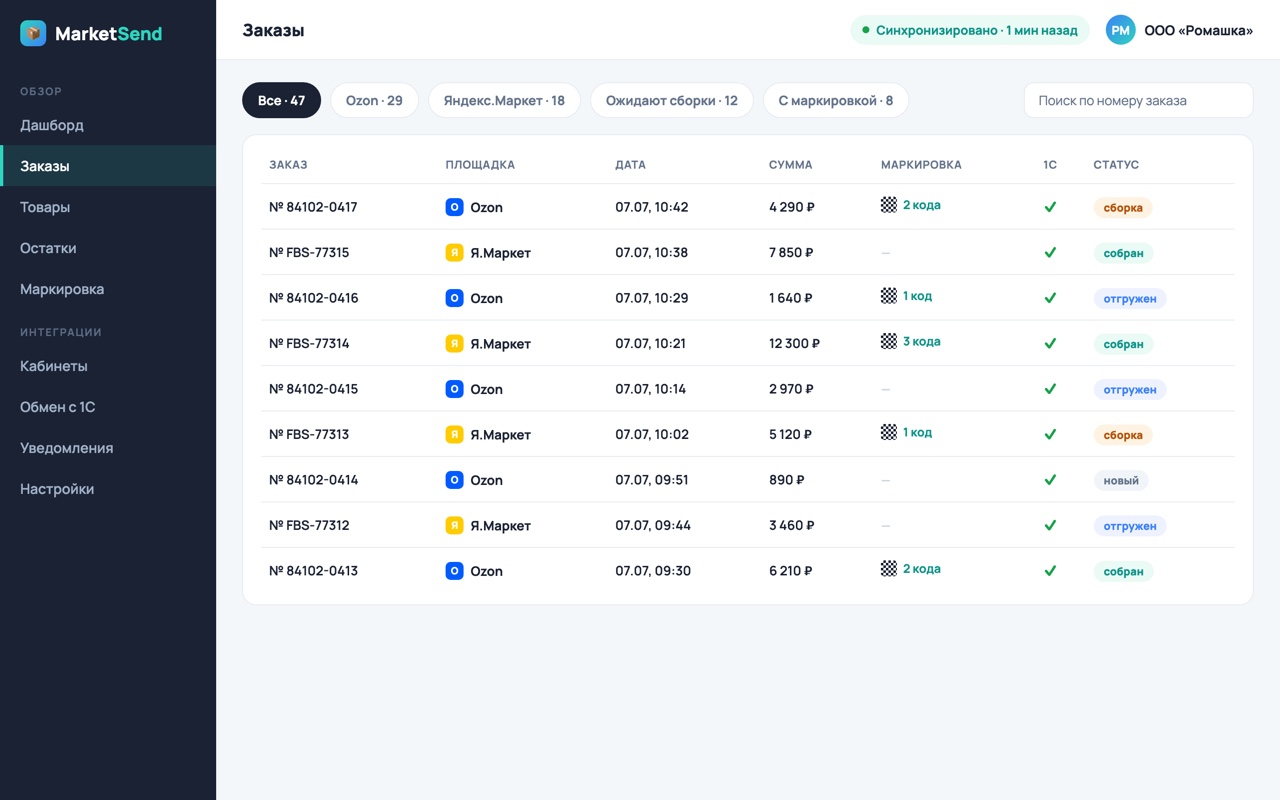
Task: Open order № FBS-77315
Action: 309,253
